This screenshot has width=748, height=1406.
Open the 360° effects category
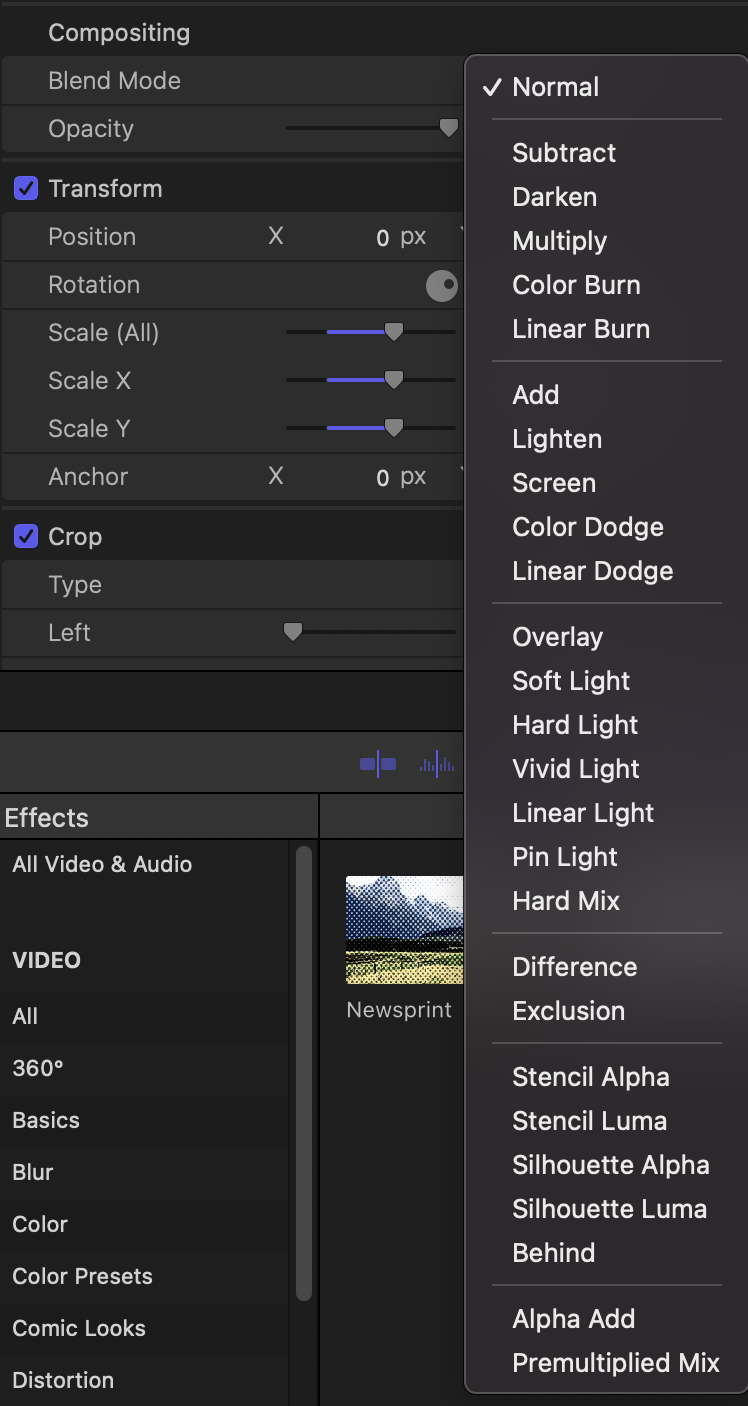[x=38, y=1068]
